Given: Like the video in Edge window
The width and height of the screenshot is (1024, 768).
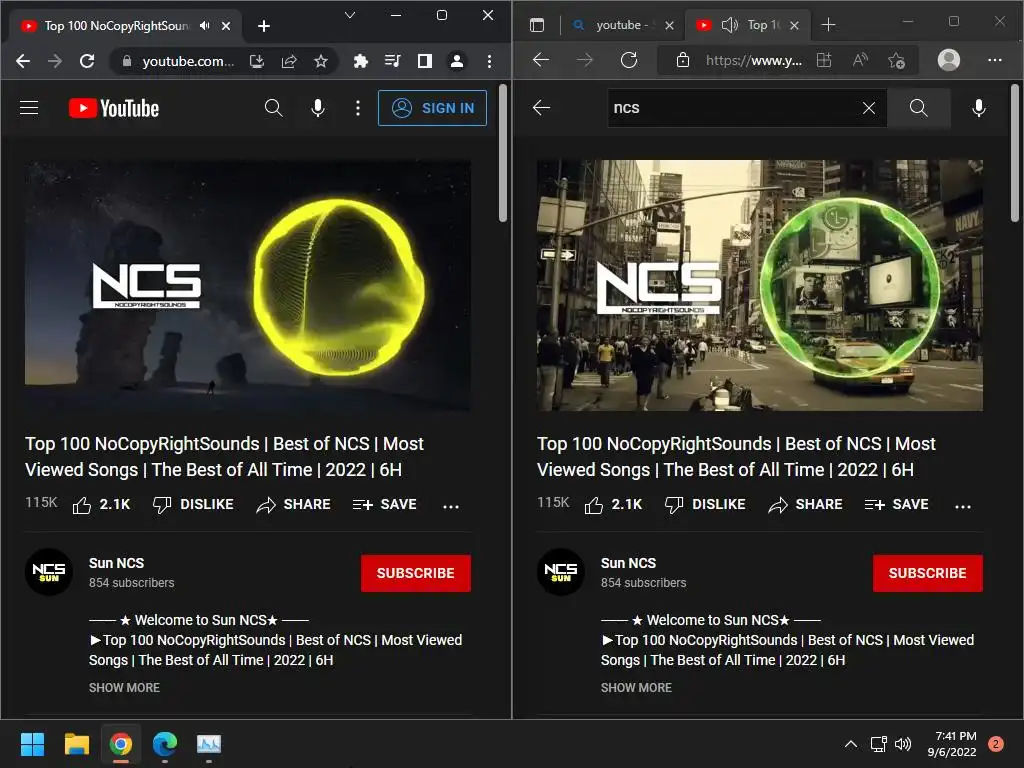Looking at the screenshot, I should (613, 504).
